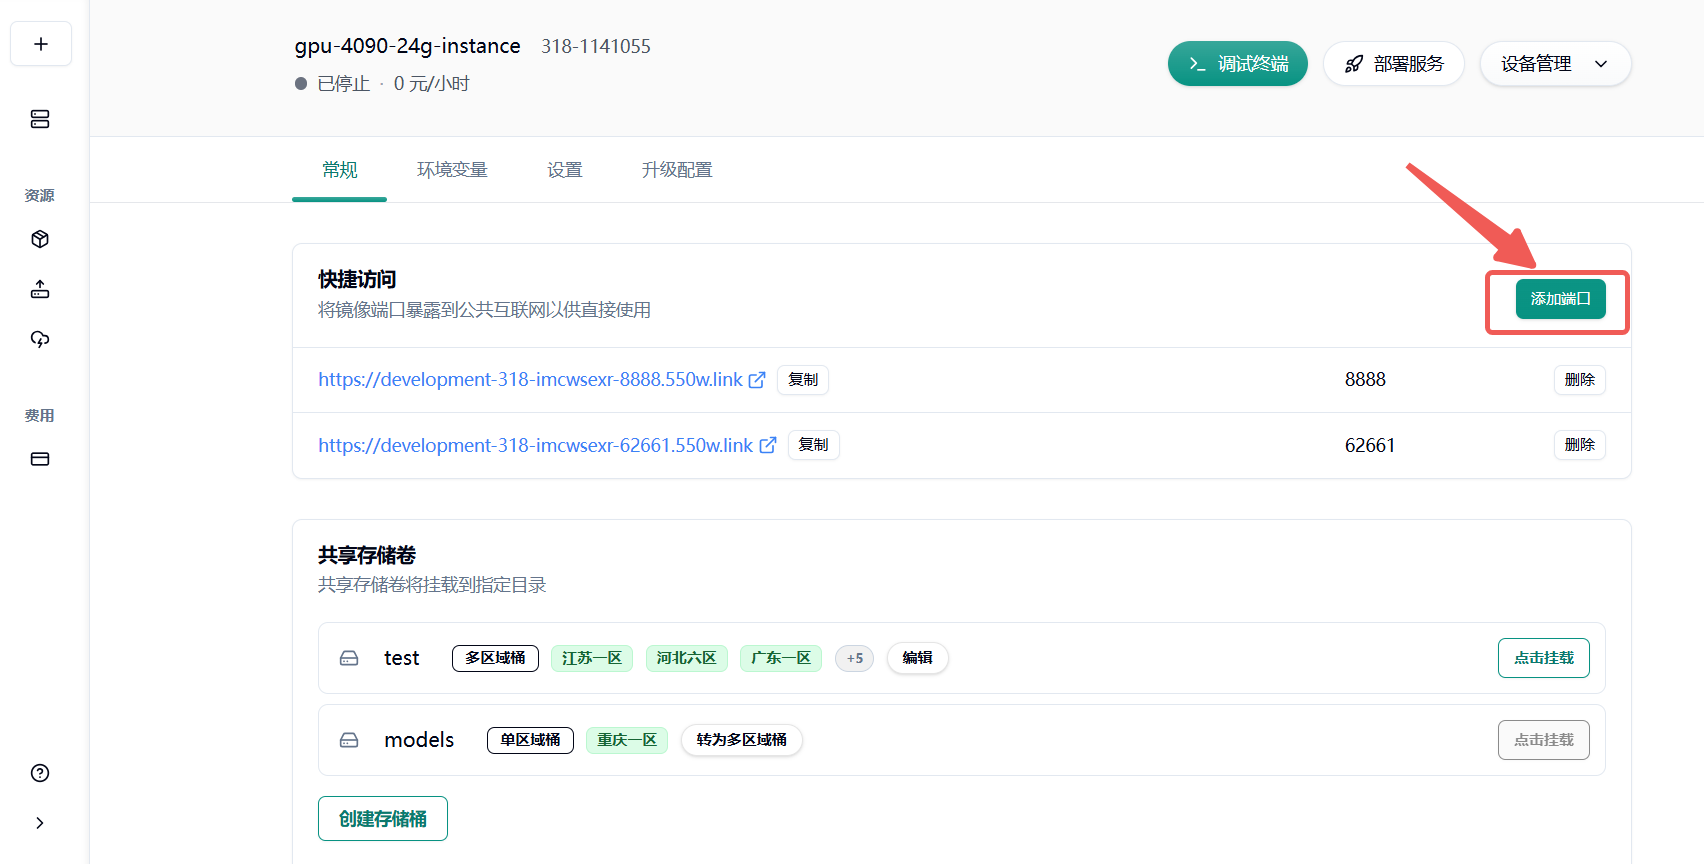Screen dimensions: 1704x864
Task: Open the 设备管理 dropdown menu
Action: [x=1555, y=64]
